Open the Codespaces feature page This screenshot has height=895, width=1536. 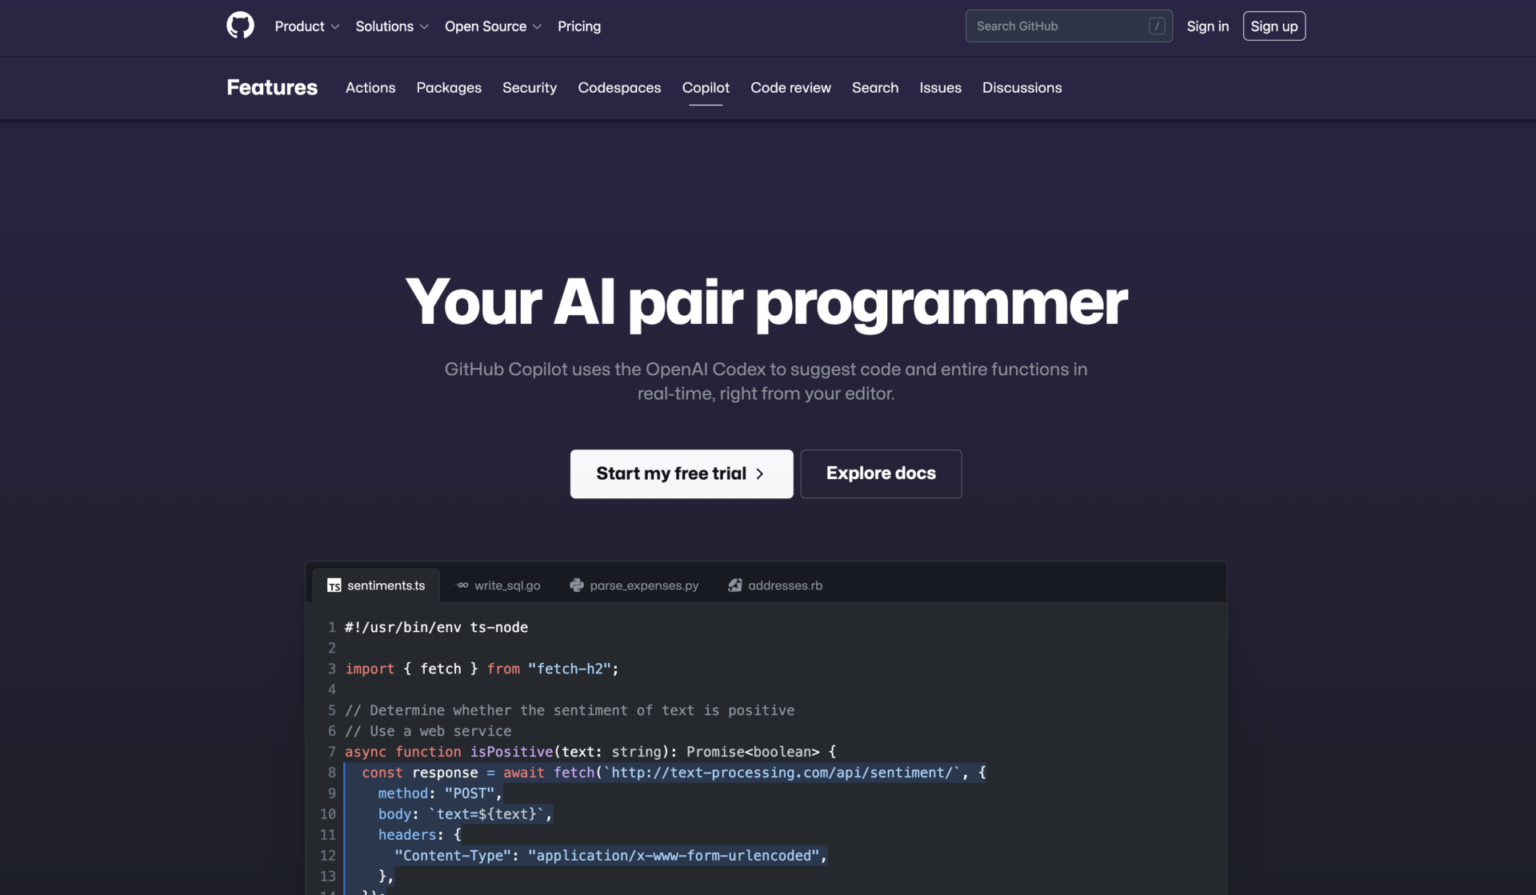pos(619,88)
